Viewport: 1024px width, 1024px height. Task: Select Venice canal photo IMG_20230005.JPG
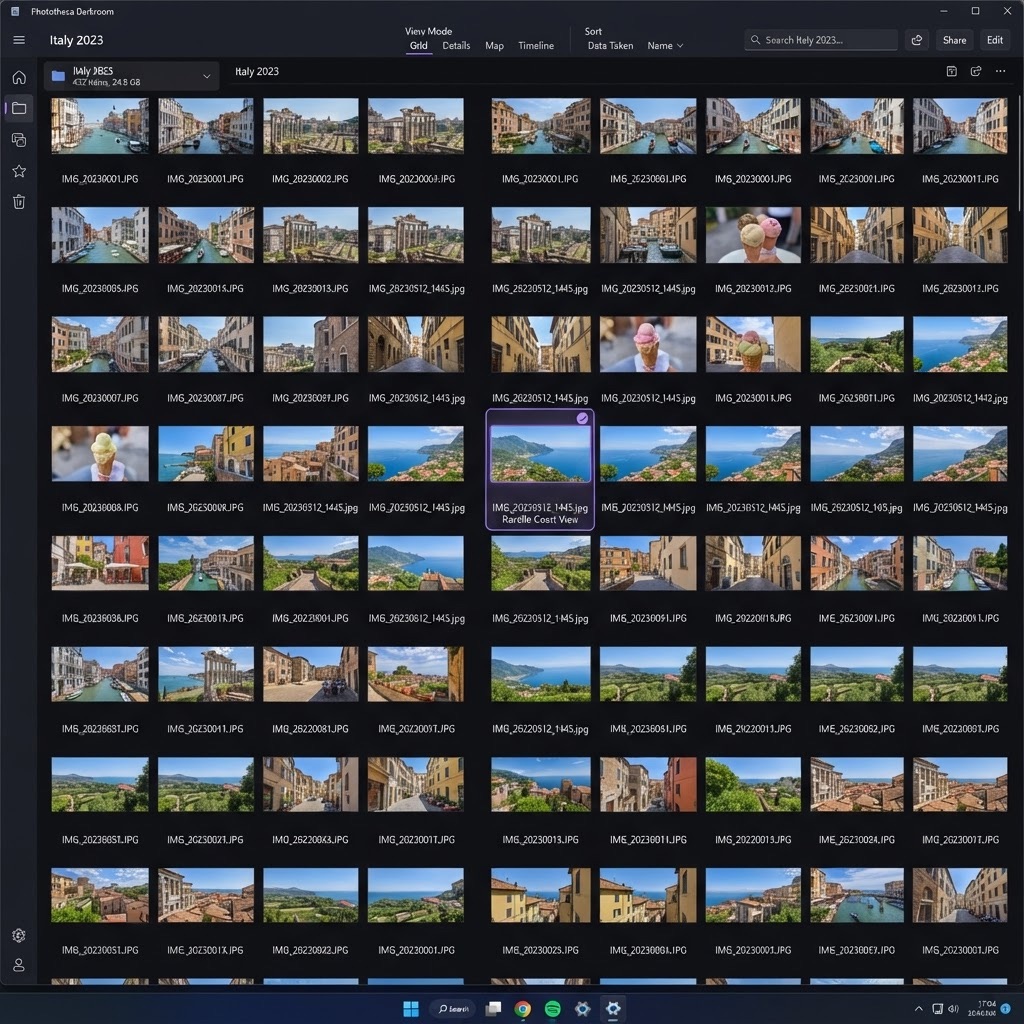click(100, 235)
